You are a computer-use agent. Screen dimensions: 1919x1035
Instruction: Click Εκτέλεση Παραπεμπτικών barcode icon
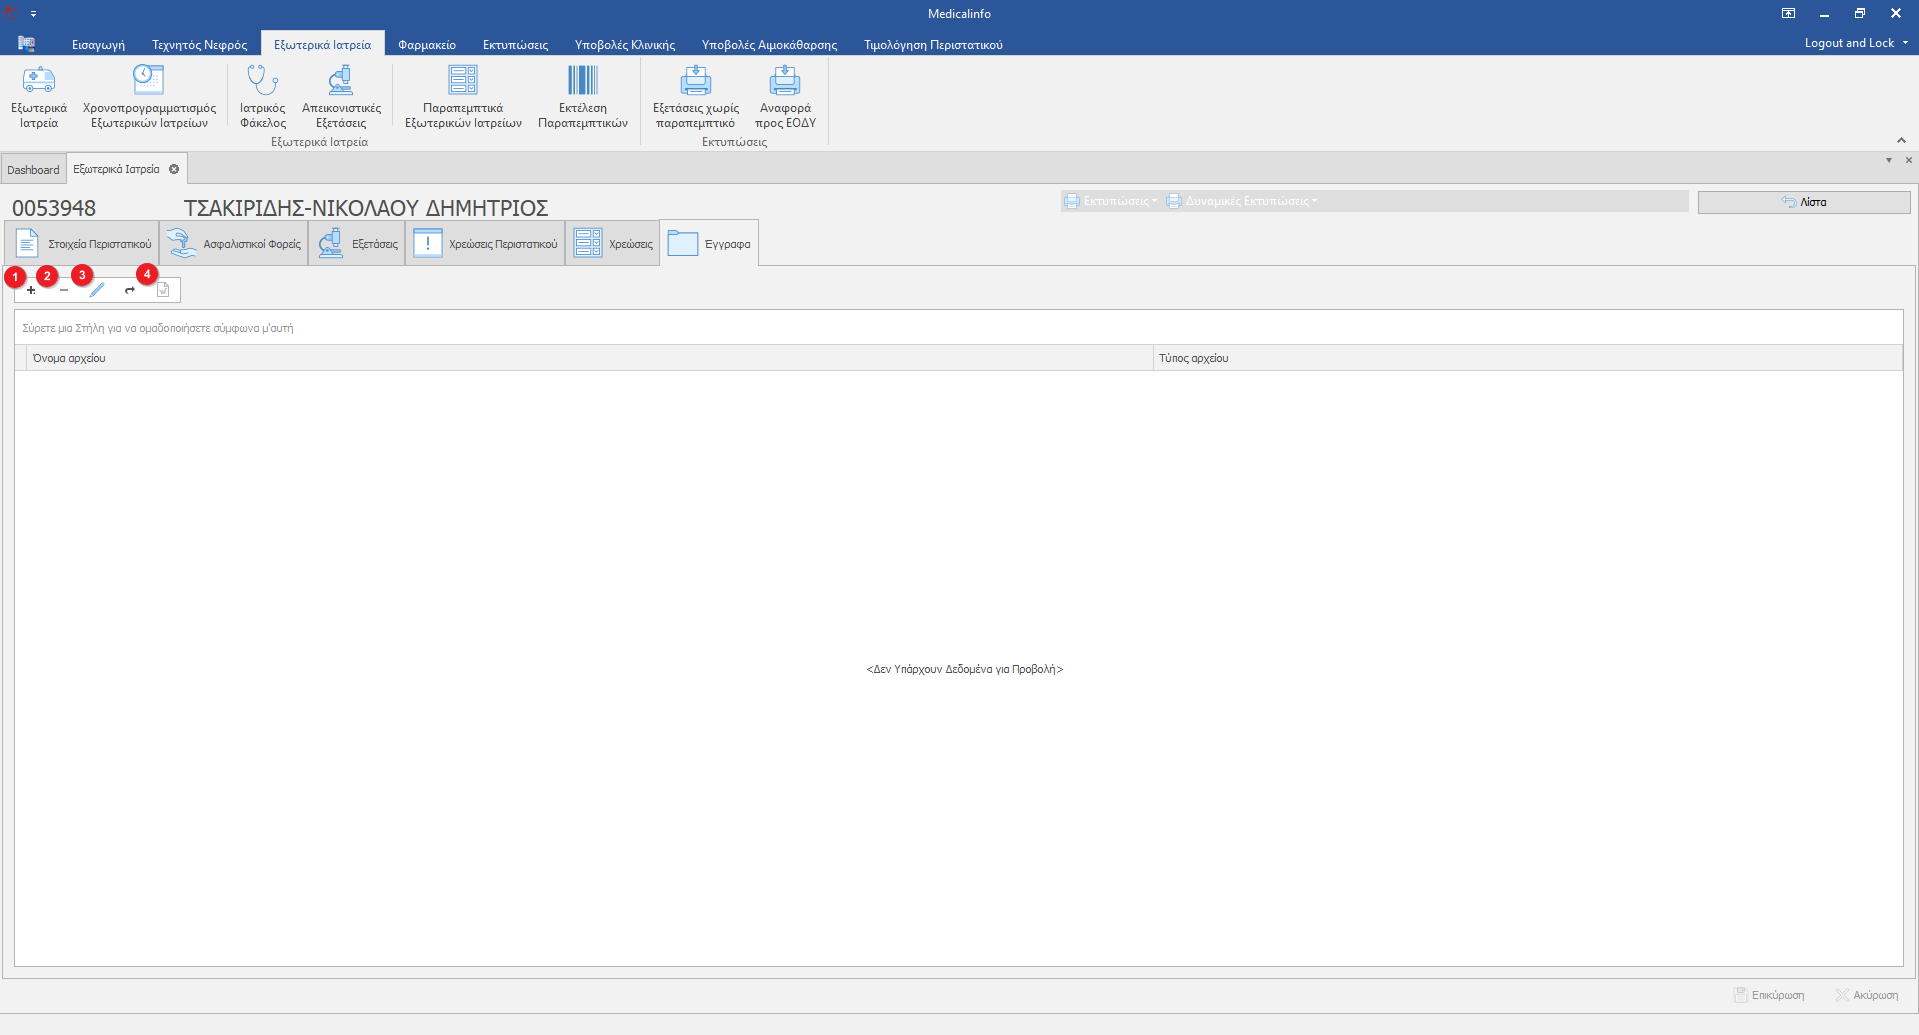point(582,96)
